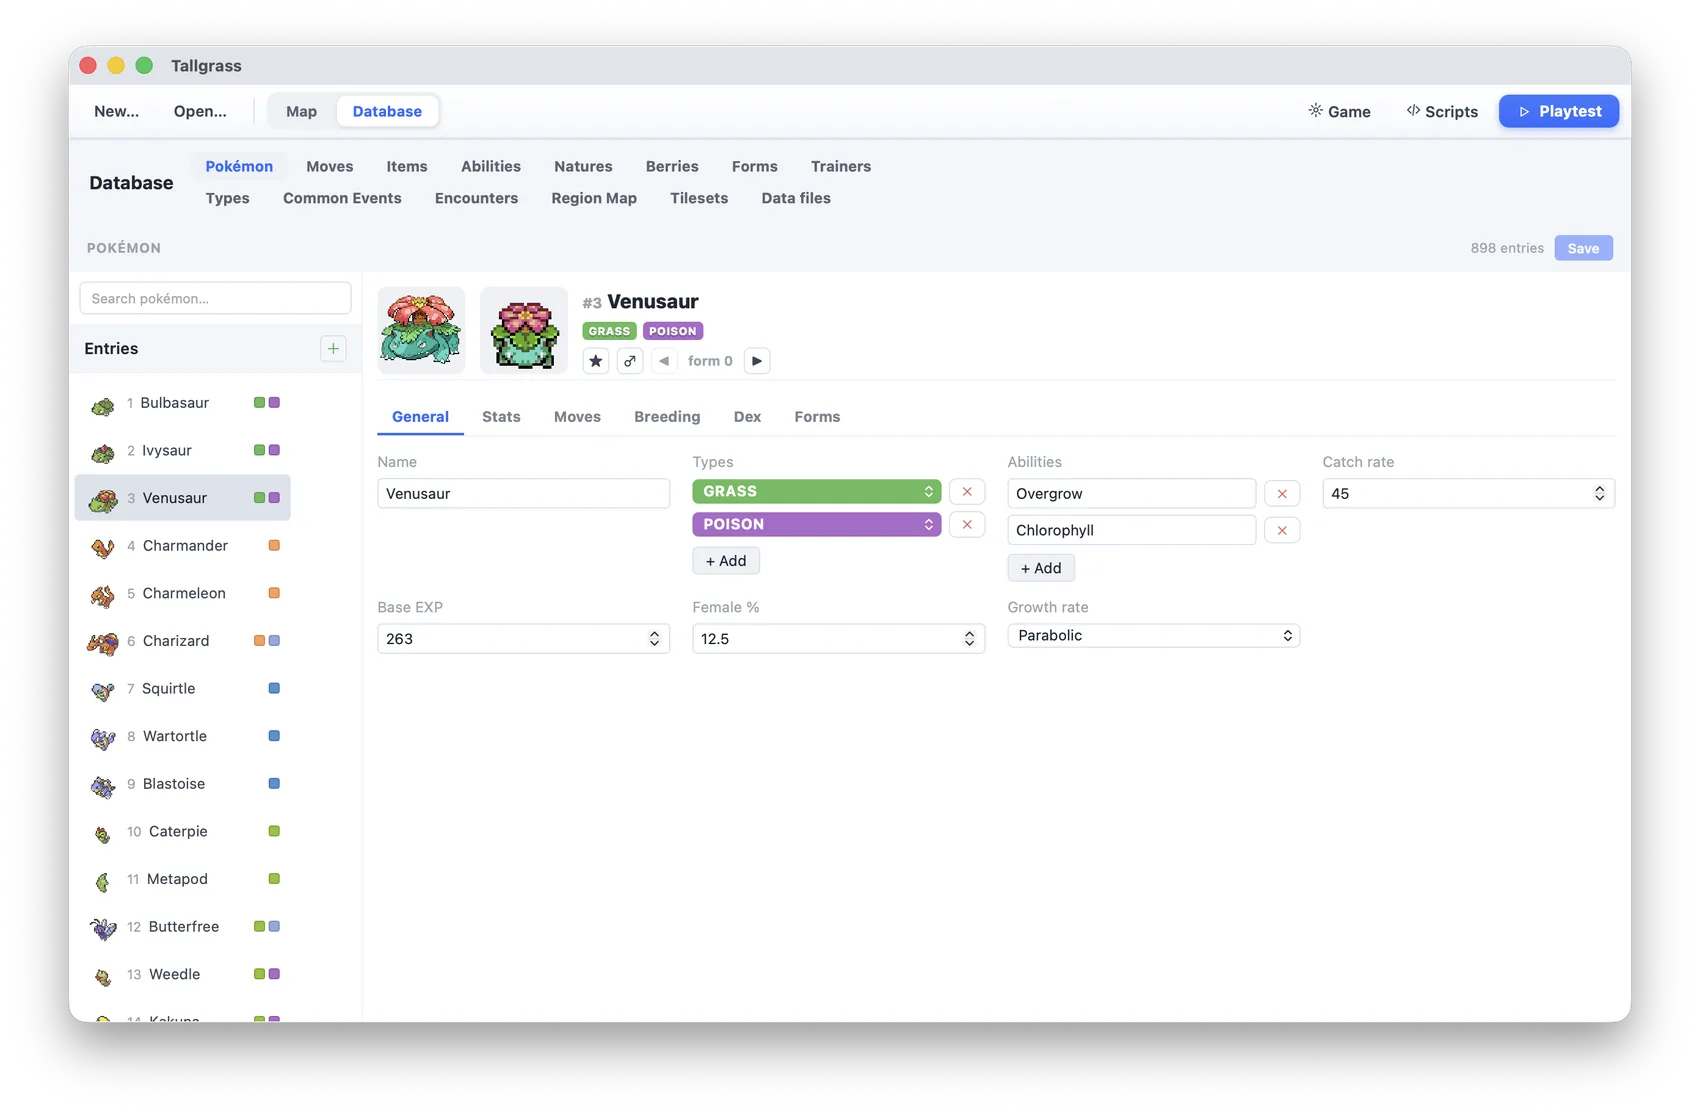The width and height of the screenshot is (1700, 1113).
Task: Open the Forms sub-tab for Venusaur
Action: (x=817, y=417)
